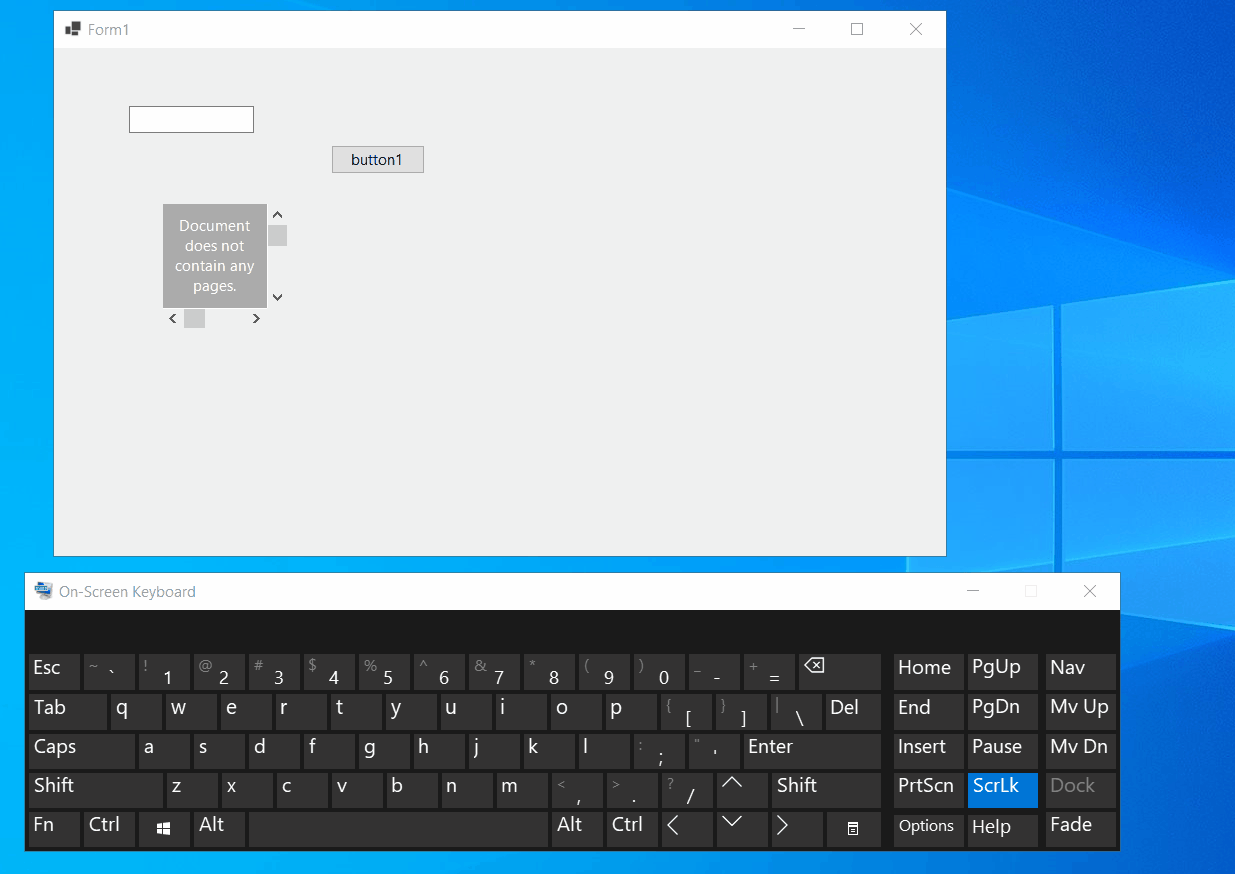Click the Insert key
Image resolution: width=1235 pixels, height=874 pixels.
928,751
